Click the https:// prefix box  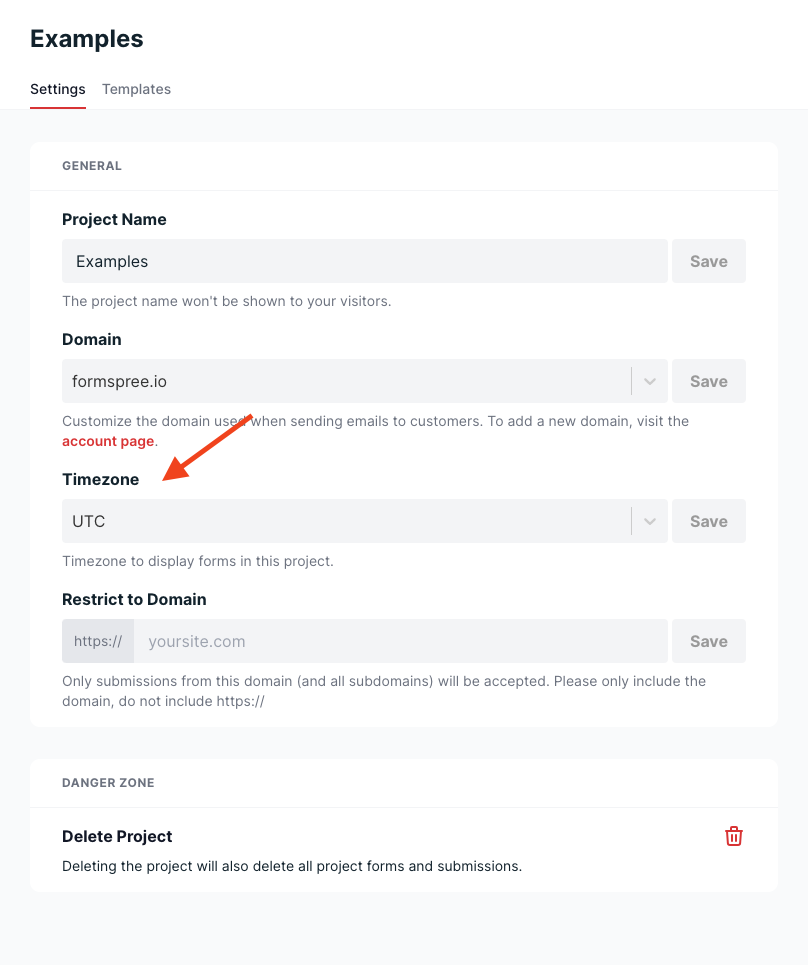click(x=98, y=641)
